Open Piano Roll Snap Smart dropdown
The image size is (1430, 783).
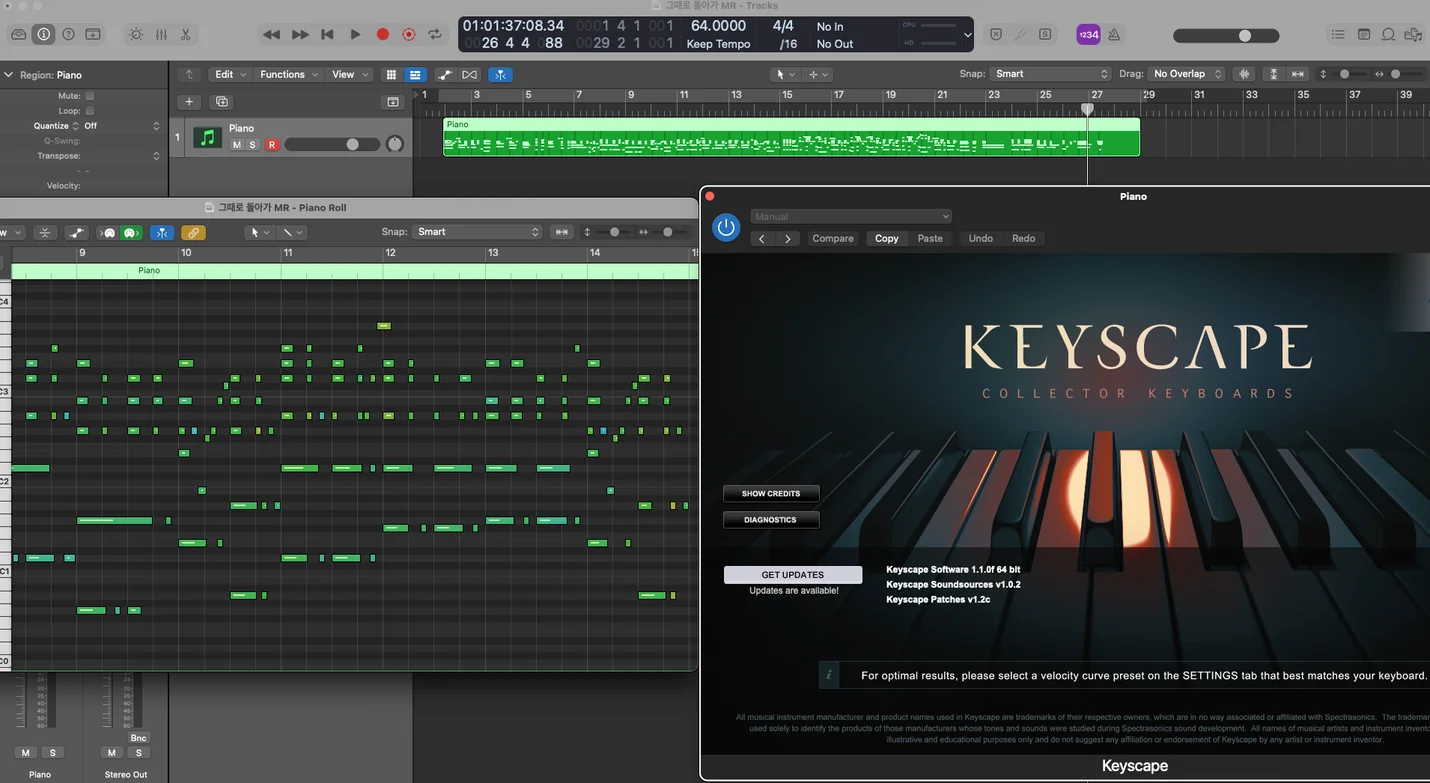click(x=477, y=232)
